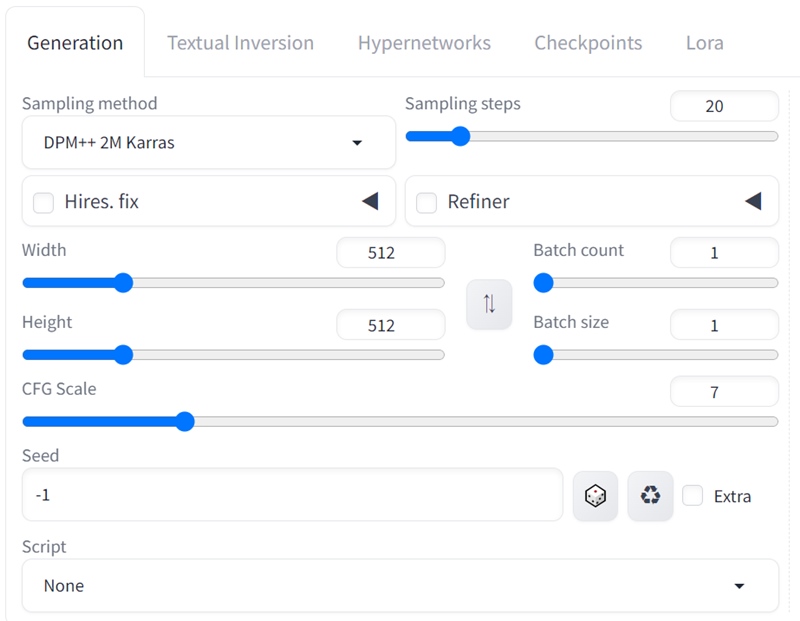Click the Batch count slider handle
This screenshot has width=800, height=621.
(543, 283)
